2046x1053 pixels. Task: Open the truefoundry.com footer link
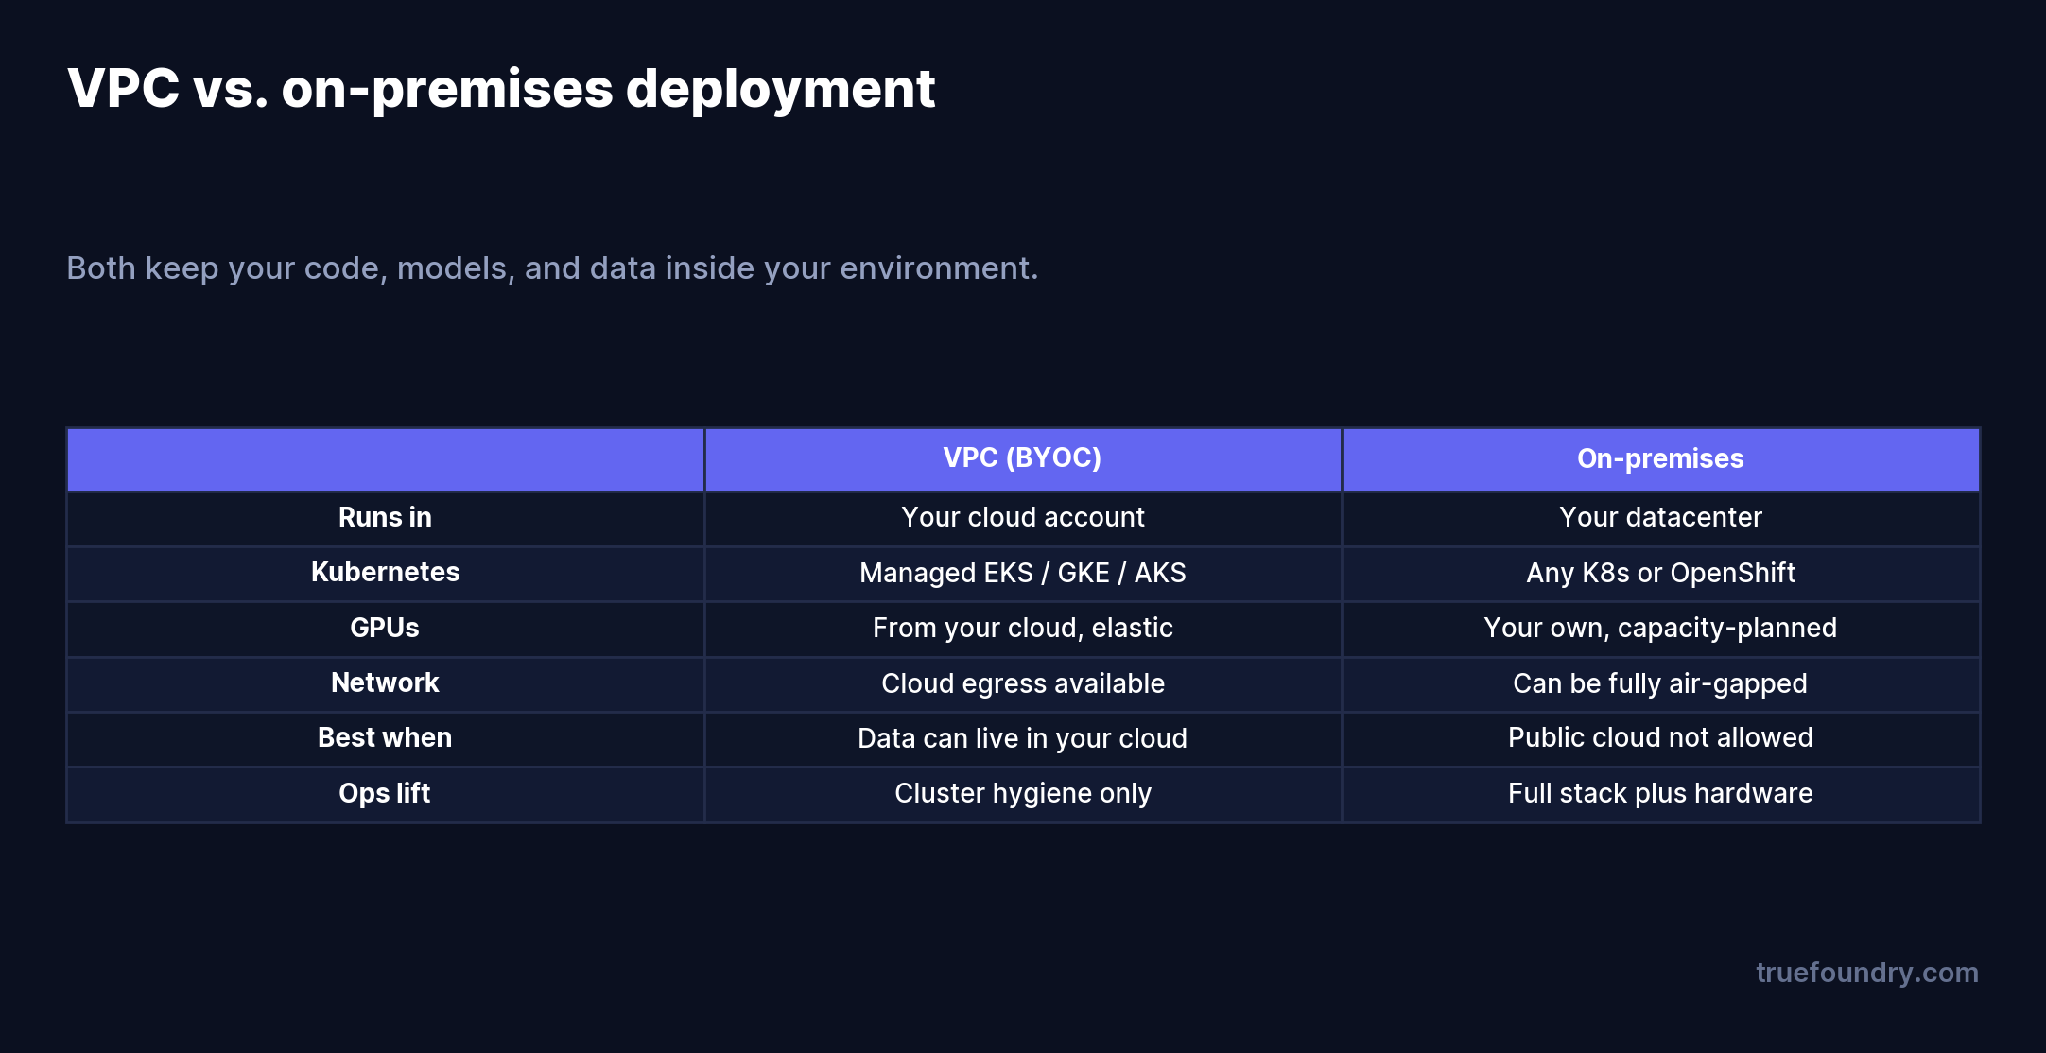(1867, 973)
